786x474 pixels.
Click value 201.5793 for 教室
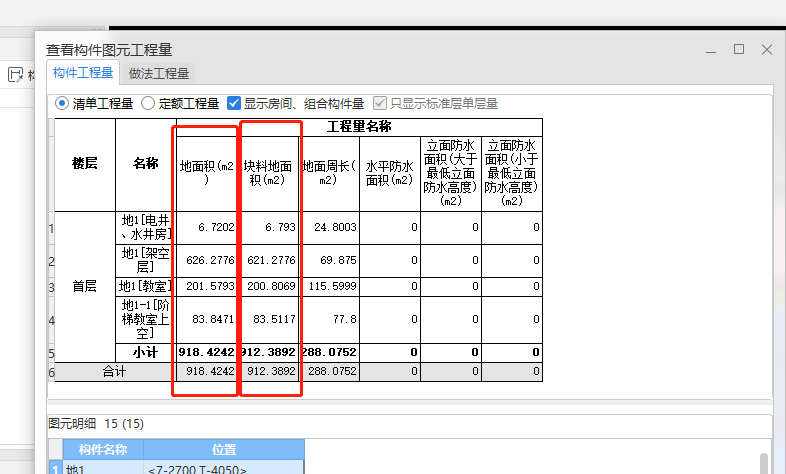207,287
